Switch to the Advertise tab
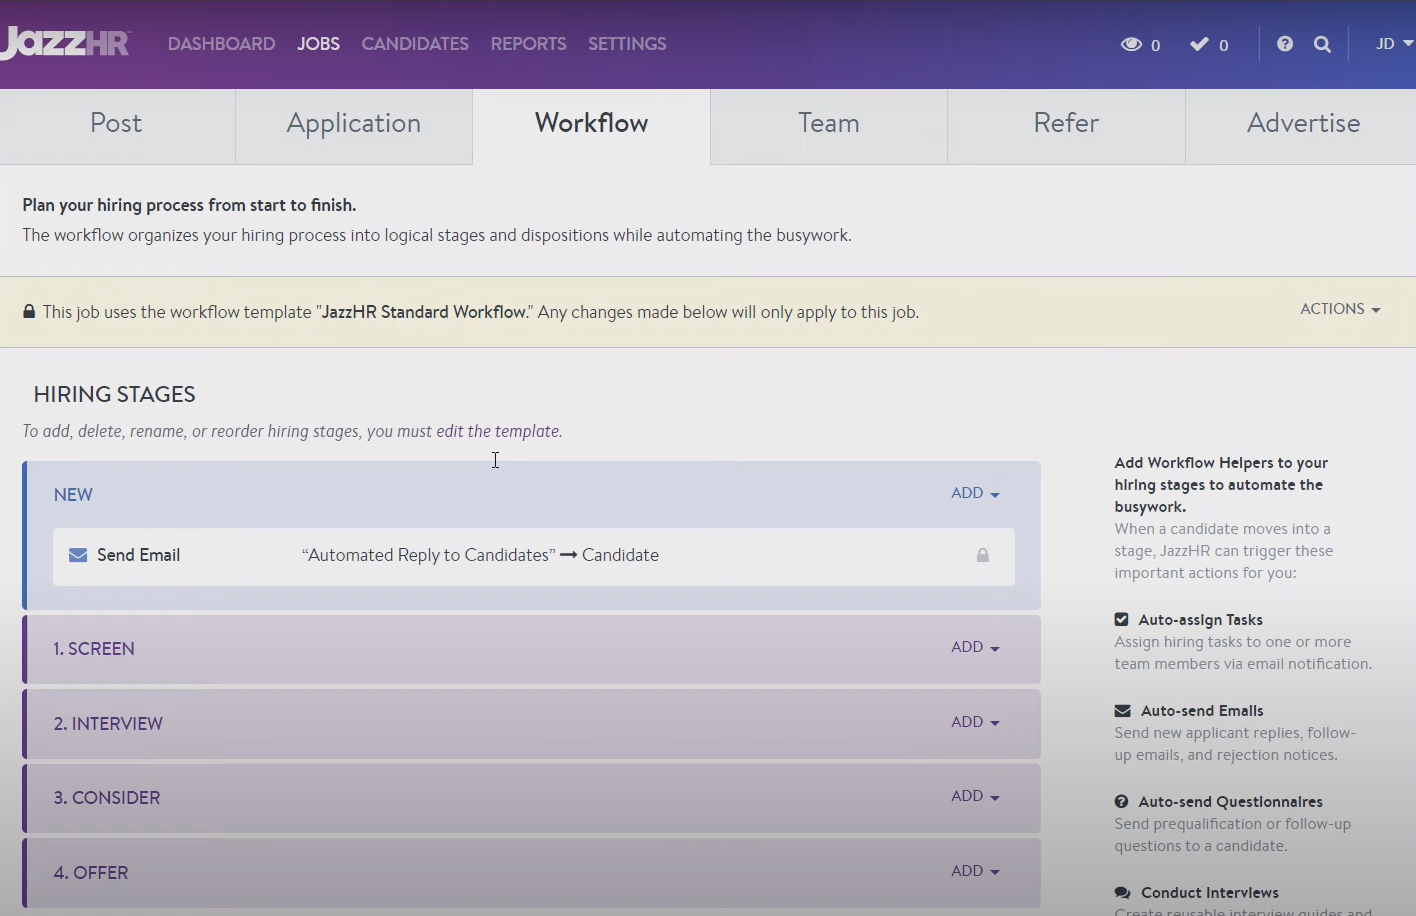This screenshot has width=1416, height=916. pyautogui.click(x=1303, y=124)
